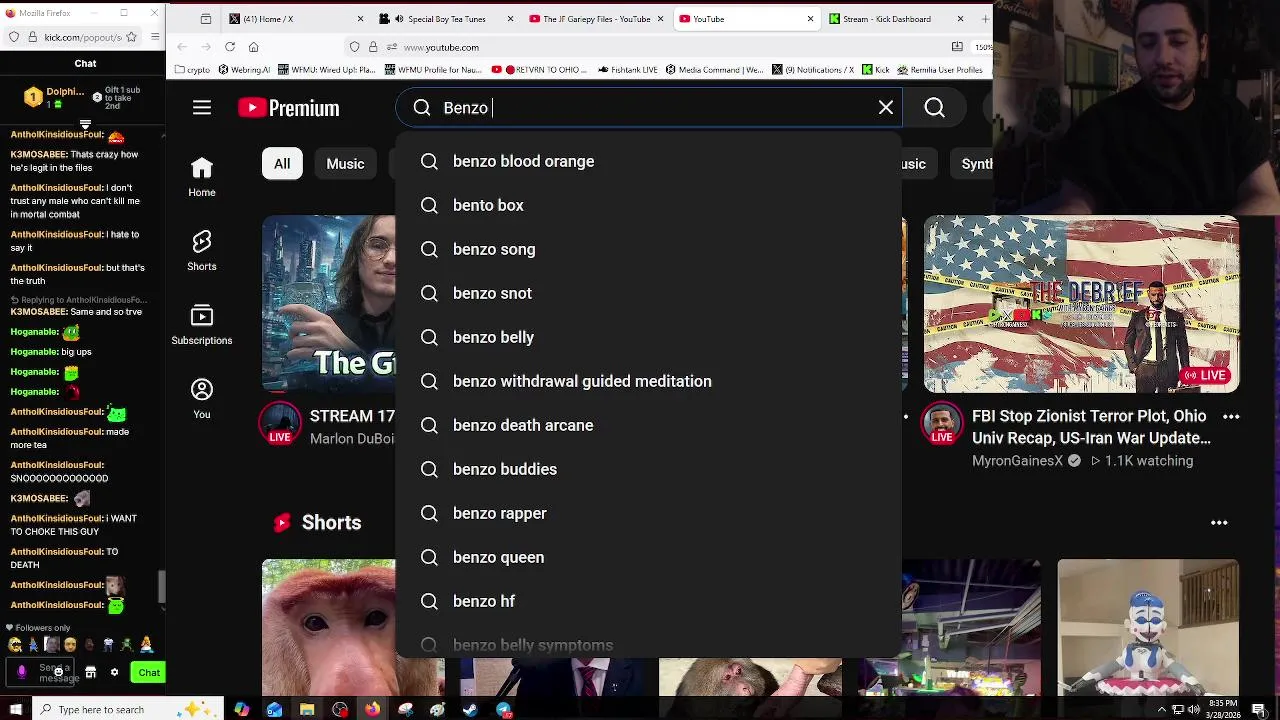1280x720 pixels.
Task: Send message with the green Chat button
Action: pos(149,672)
